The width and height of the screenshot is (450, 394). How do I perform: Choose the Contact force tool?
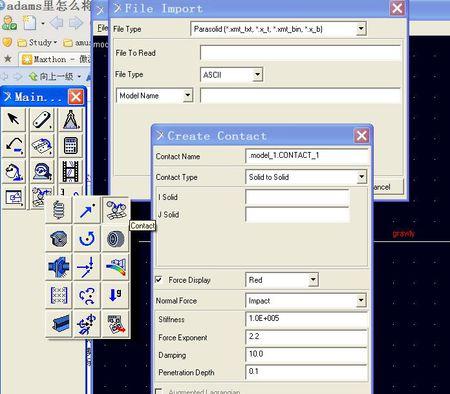pos(115,210)
